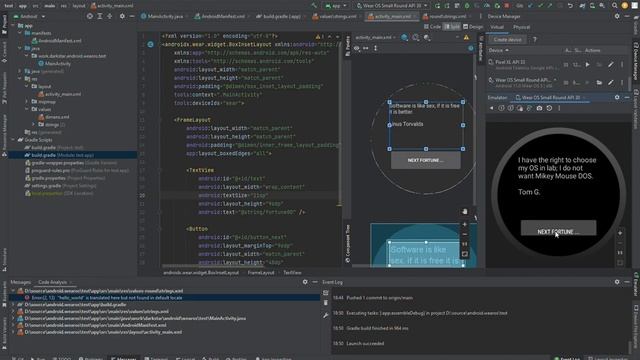Edit the Wear OS Small Round device
The image size is (640, 360).
pos(611,82)
